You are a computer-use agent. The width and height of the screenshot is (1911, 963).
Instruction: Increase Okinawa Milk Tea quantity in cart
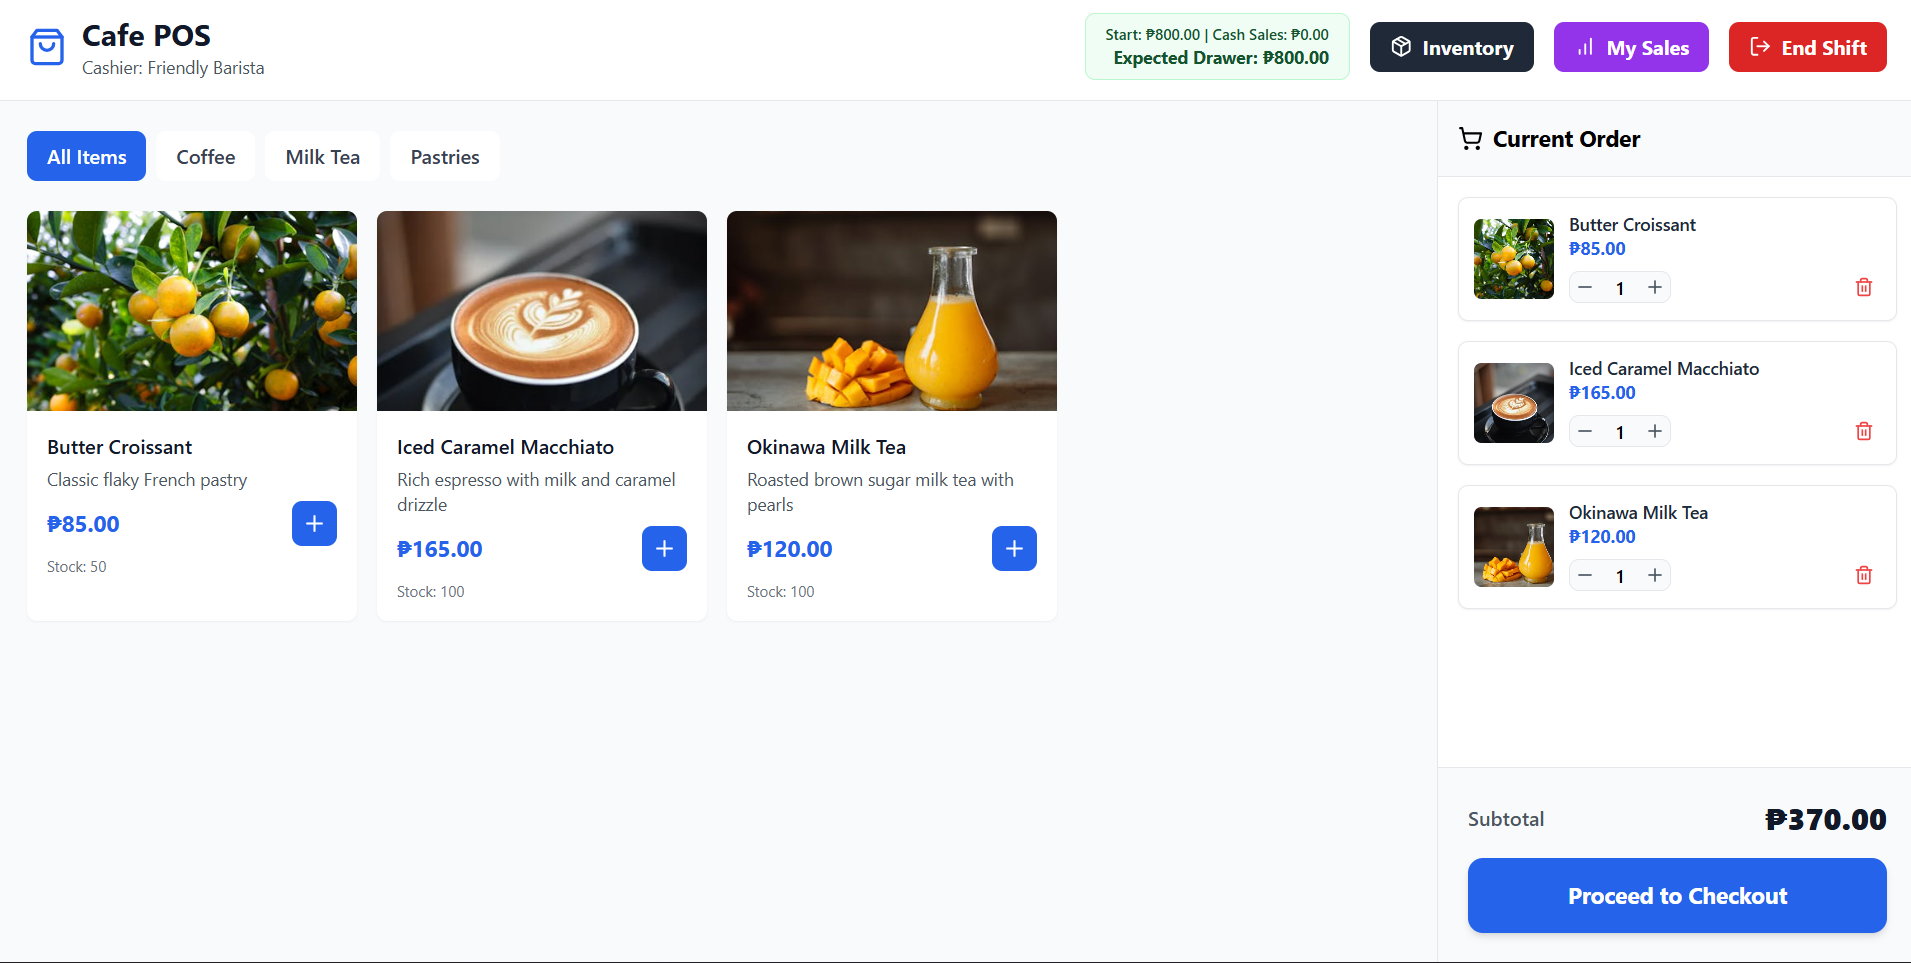point(1655,575)
